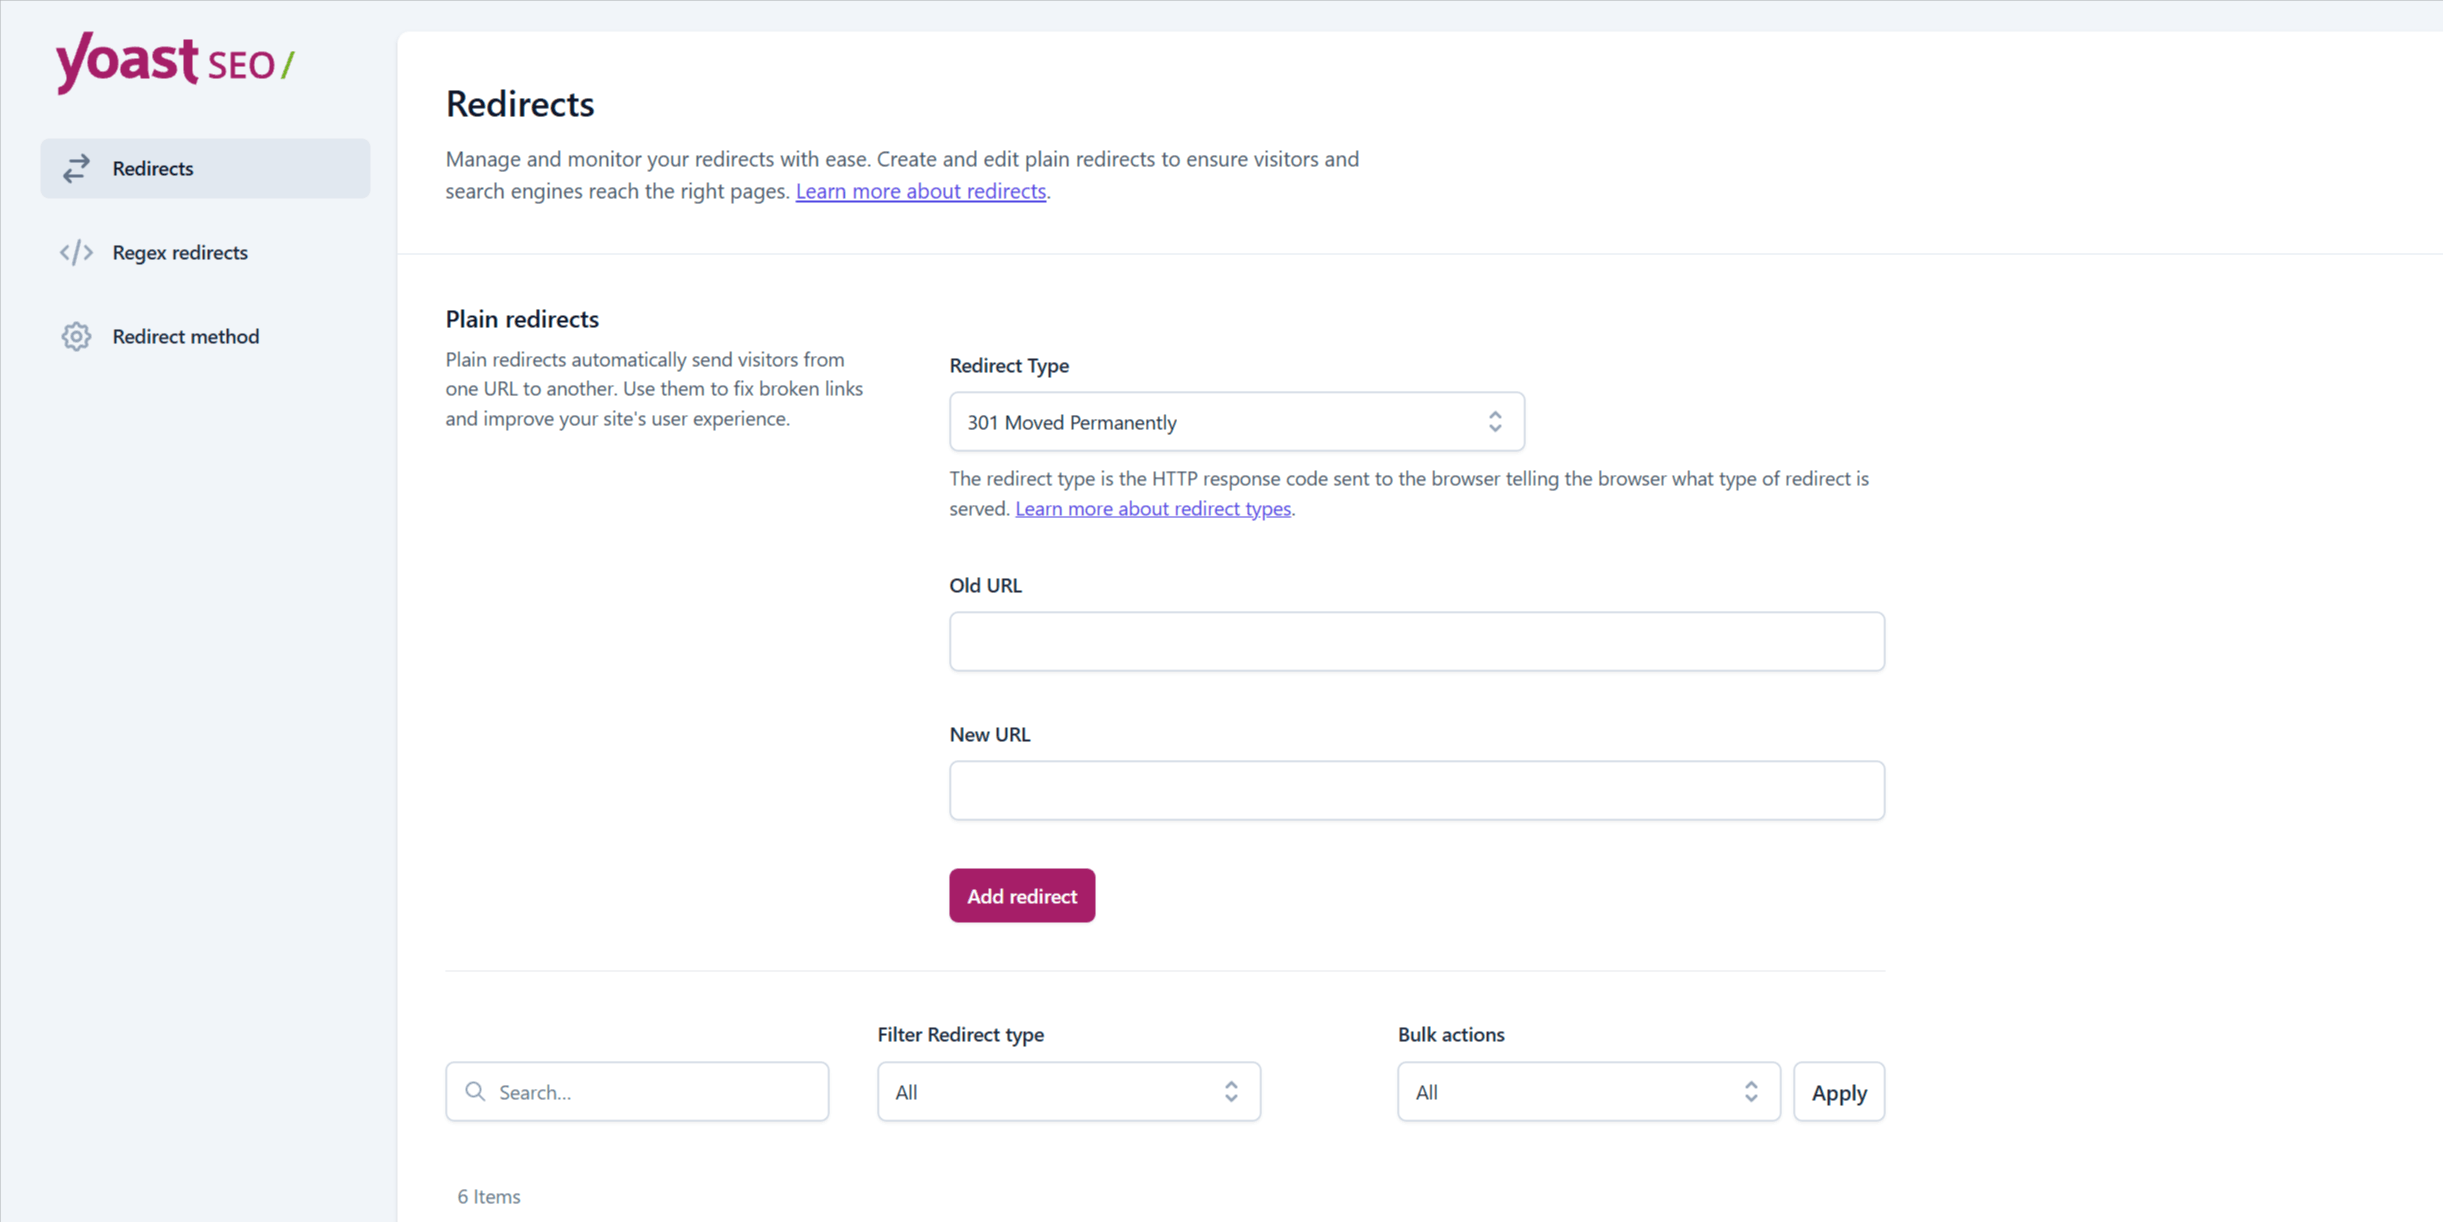Open Learn more about redirects link
This screenshot has width=2443, height=1222.
[920, 191]
